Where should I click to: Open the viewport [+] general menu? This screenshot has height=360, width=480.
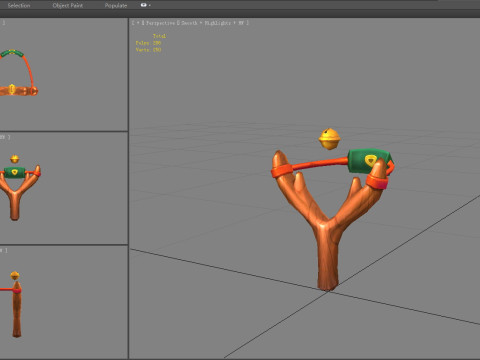[137, 23]
